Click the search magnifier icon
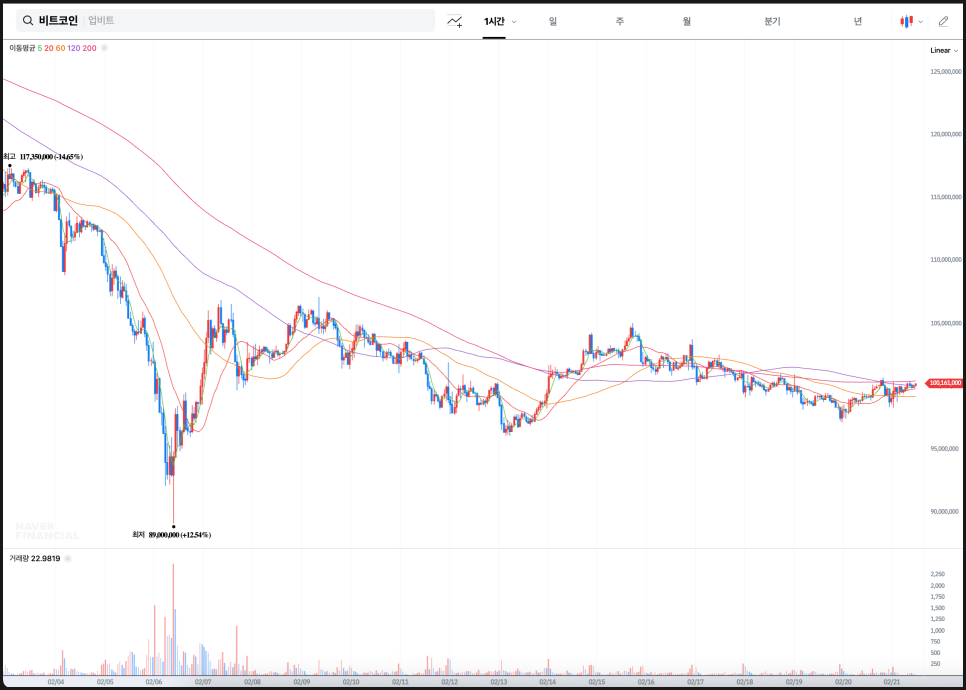This screenshot has height=690, width=966. pos(27,20)
